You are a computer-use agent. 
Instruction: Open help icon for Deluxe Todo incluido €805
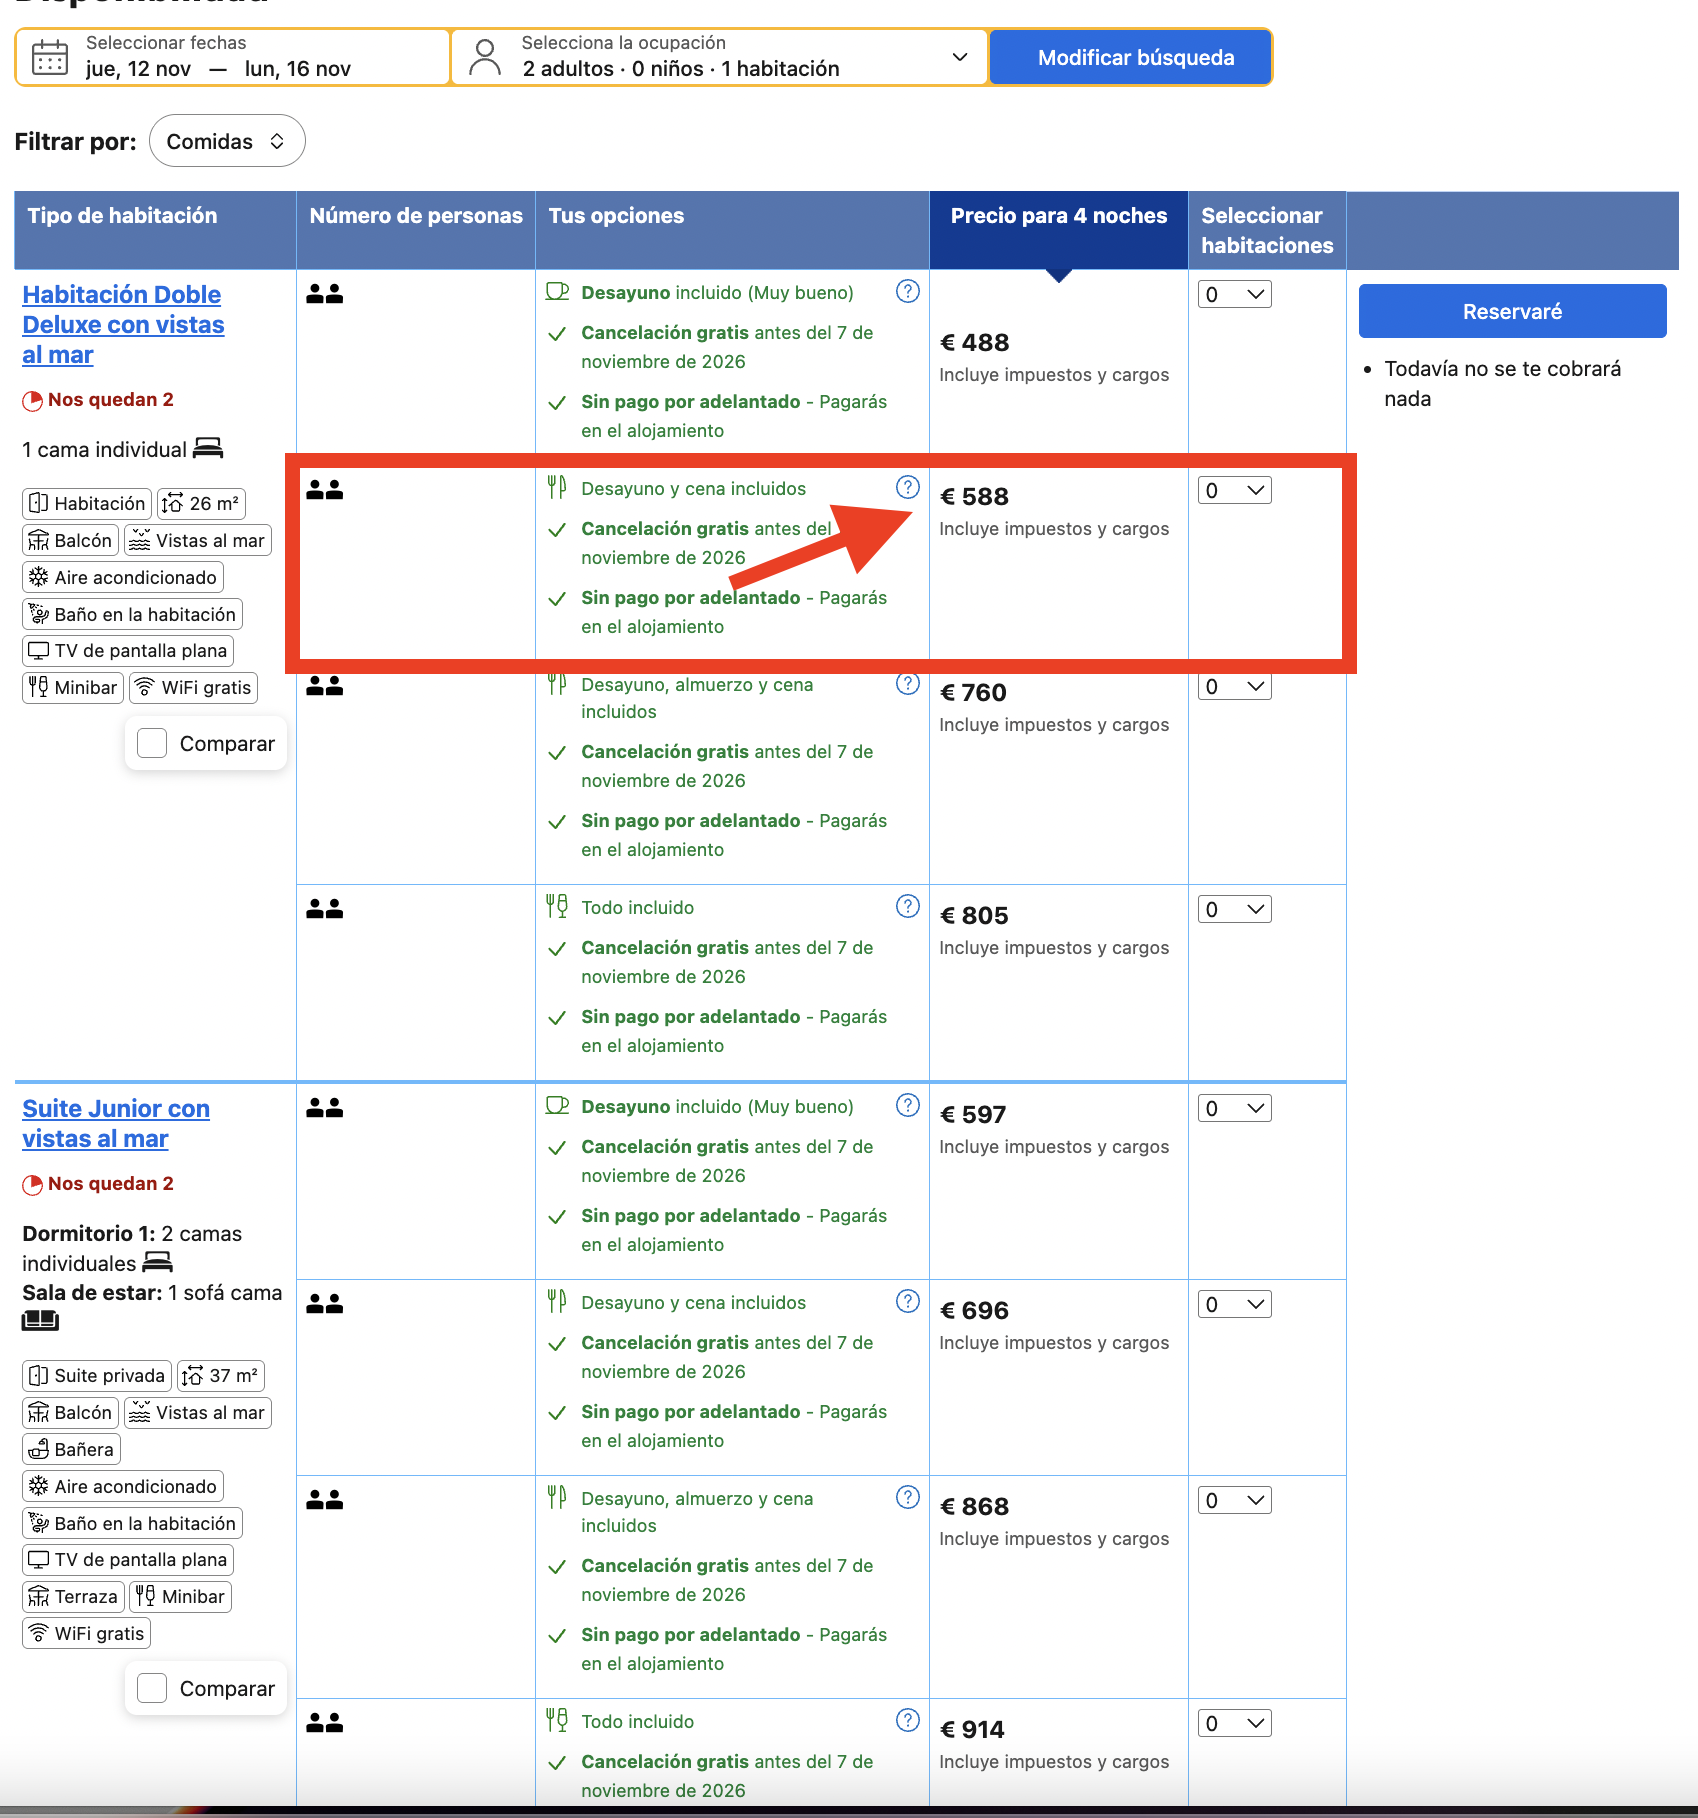click(907, 906)
